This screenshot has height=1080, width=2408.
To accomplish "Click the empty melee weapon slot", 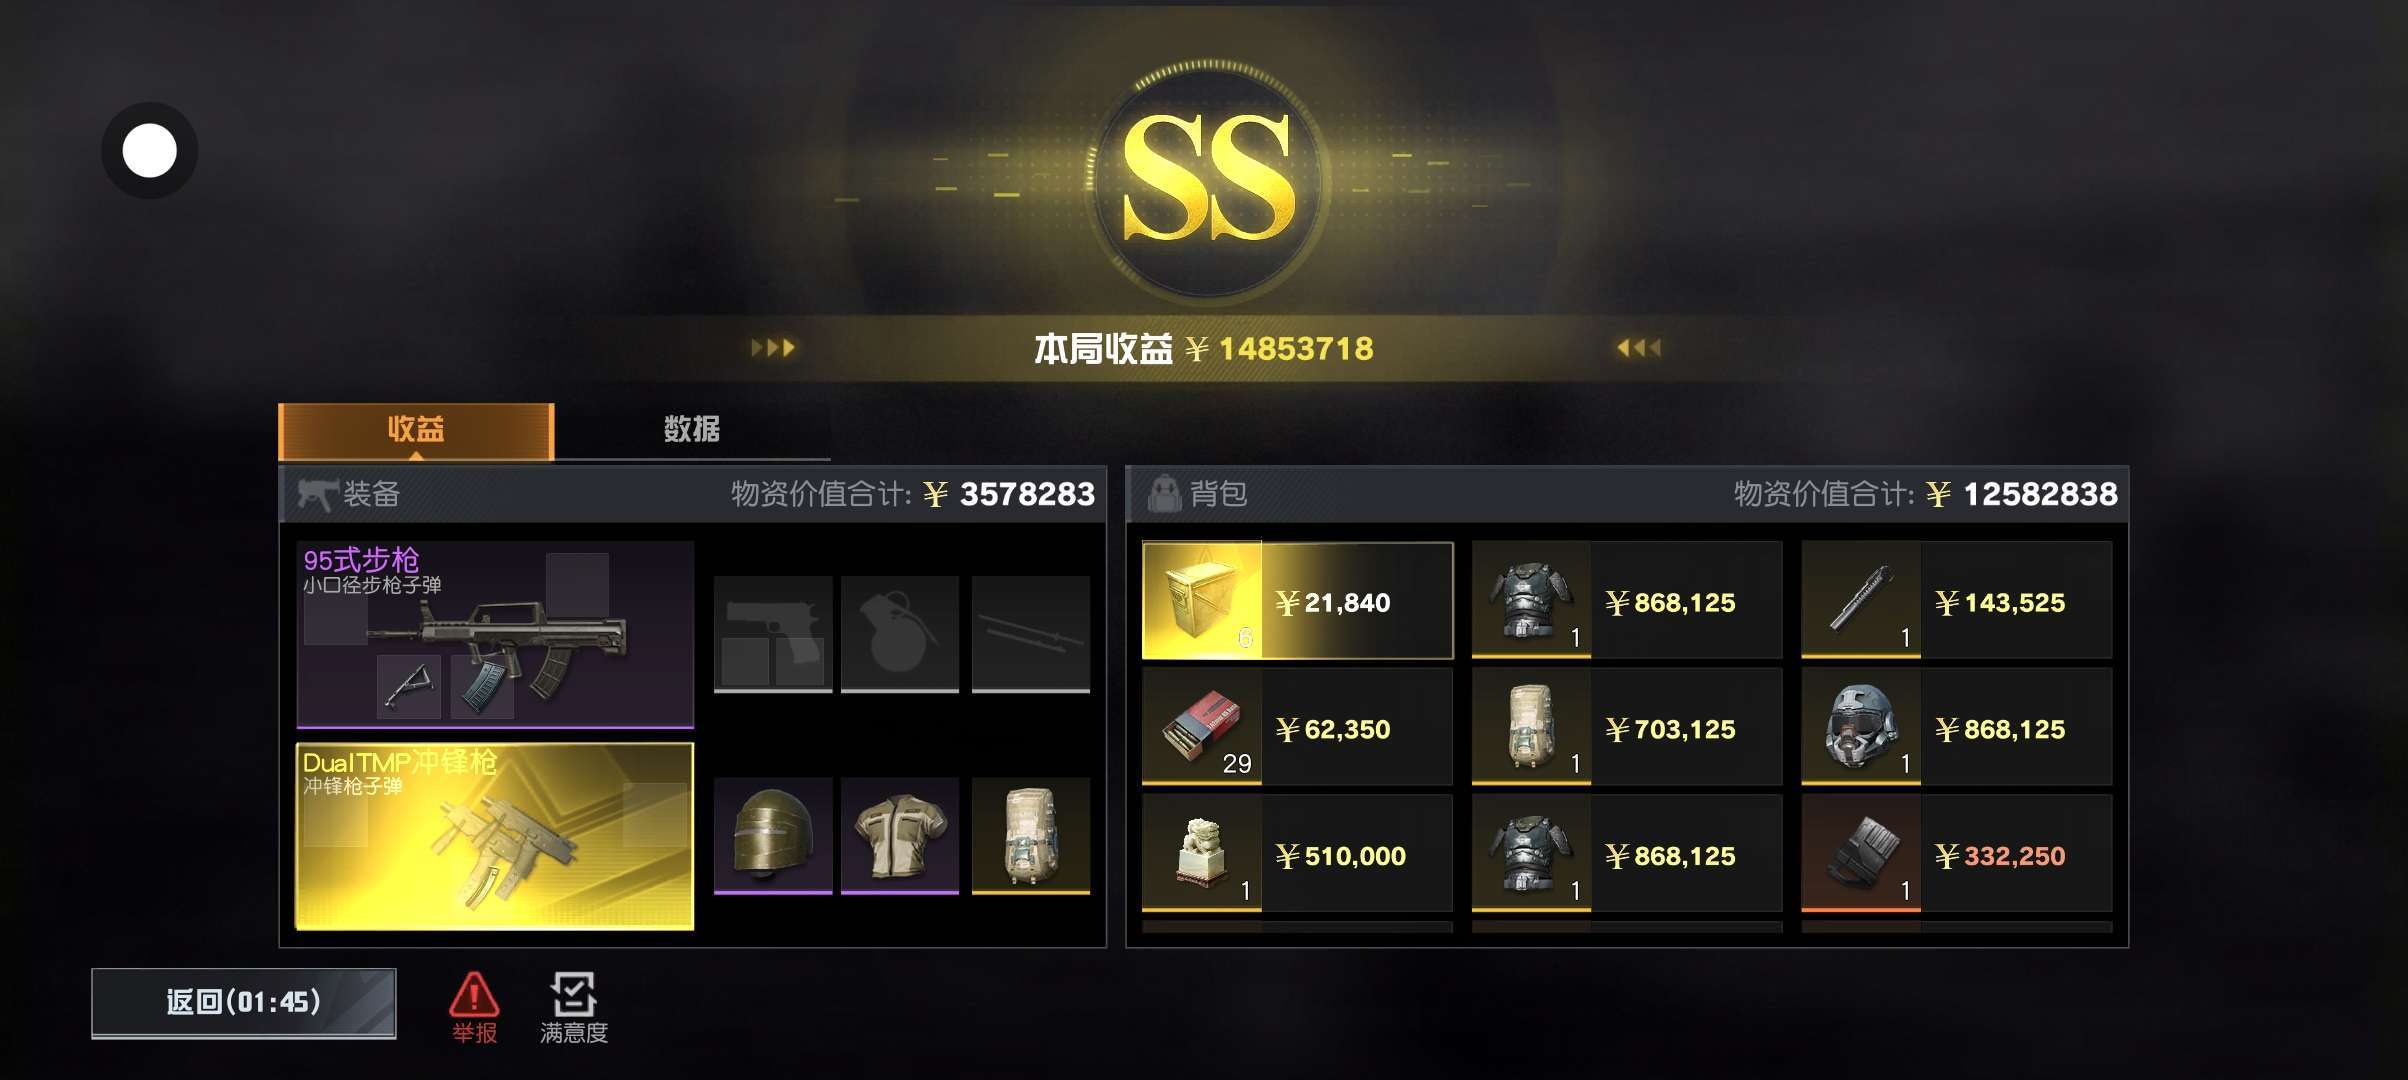I will (1031, 634).
